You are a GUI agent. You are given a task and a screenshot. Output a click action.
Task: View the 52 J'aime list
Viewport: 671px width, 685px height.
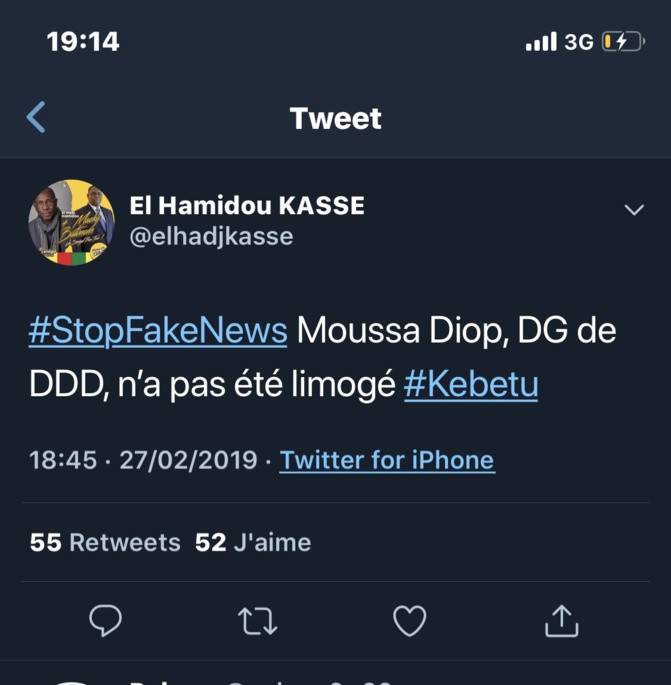click(x=253, y=542)
